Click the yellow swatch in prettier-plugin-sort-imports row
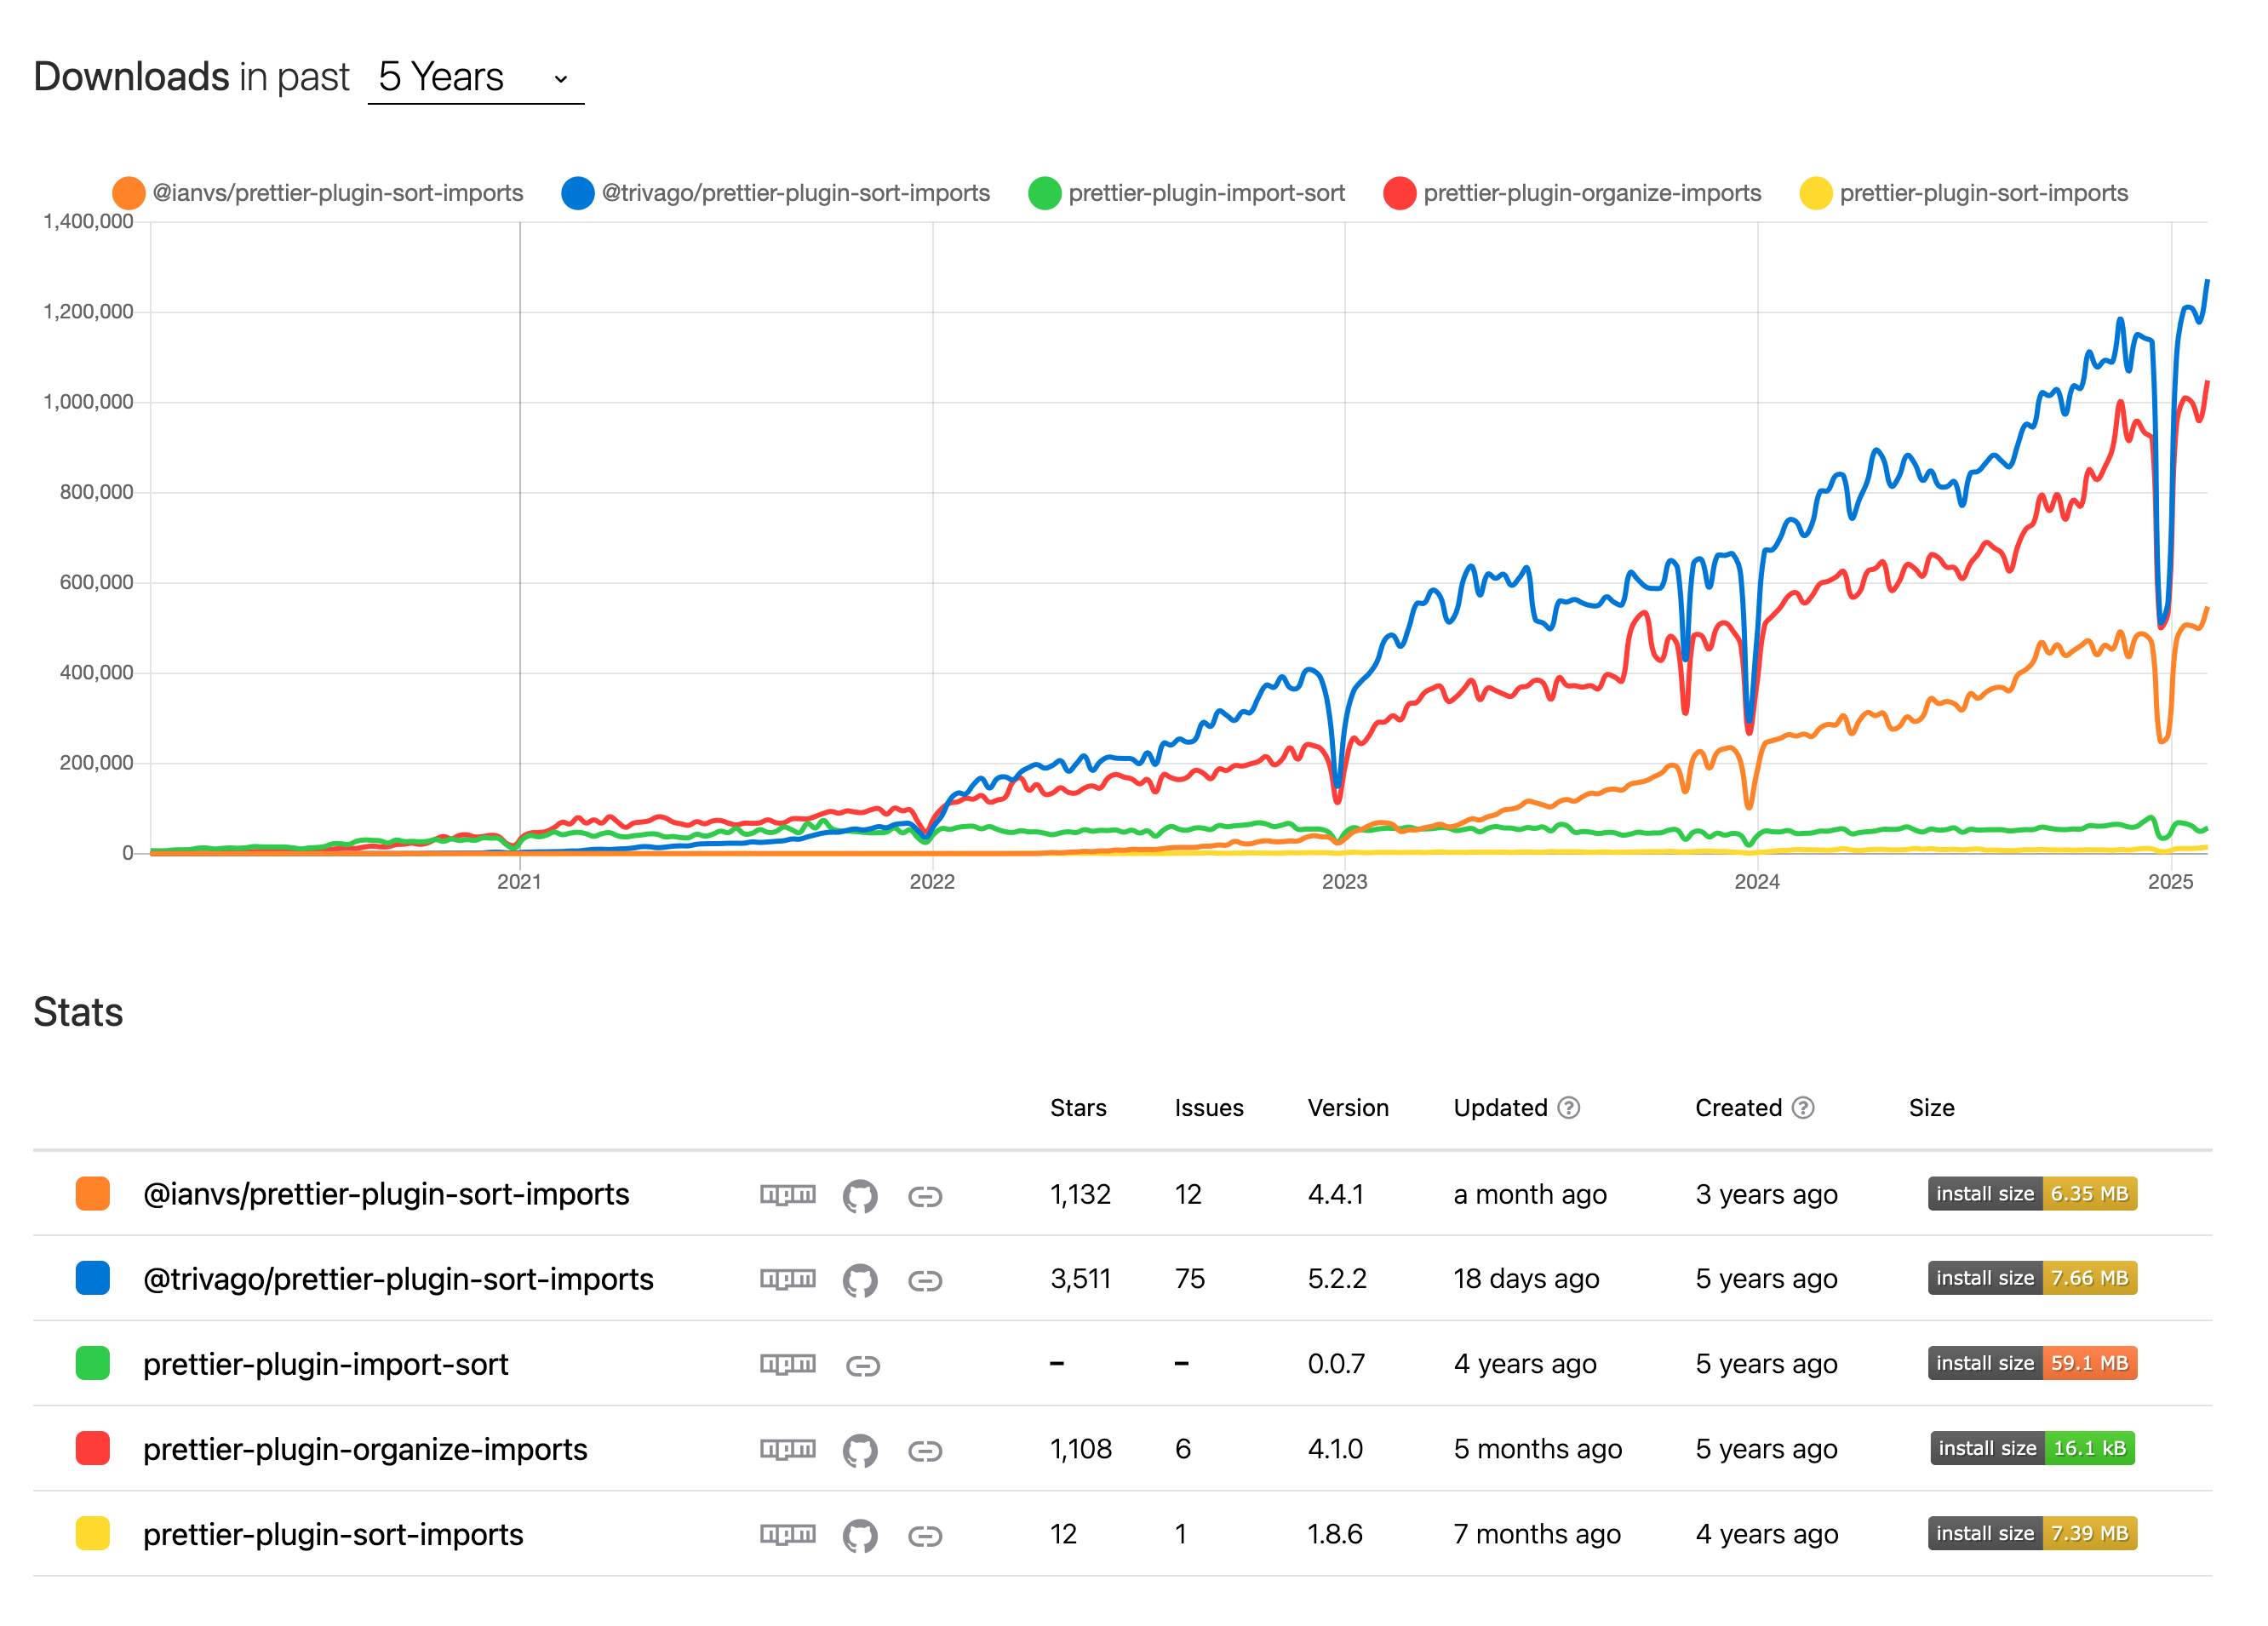The height and width of the screenshot is (1626, 2268). [93, 1534]
